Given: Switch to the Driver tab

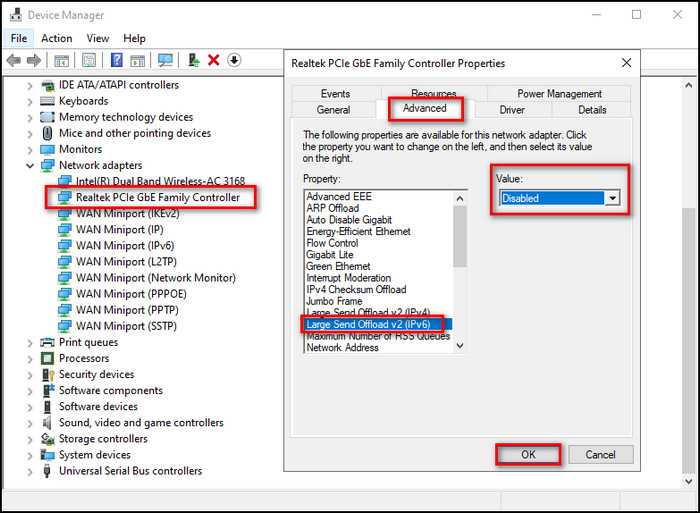Looking at the screenshot, I should 512,110.
